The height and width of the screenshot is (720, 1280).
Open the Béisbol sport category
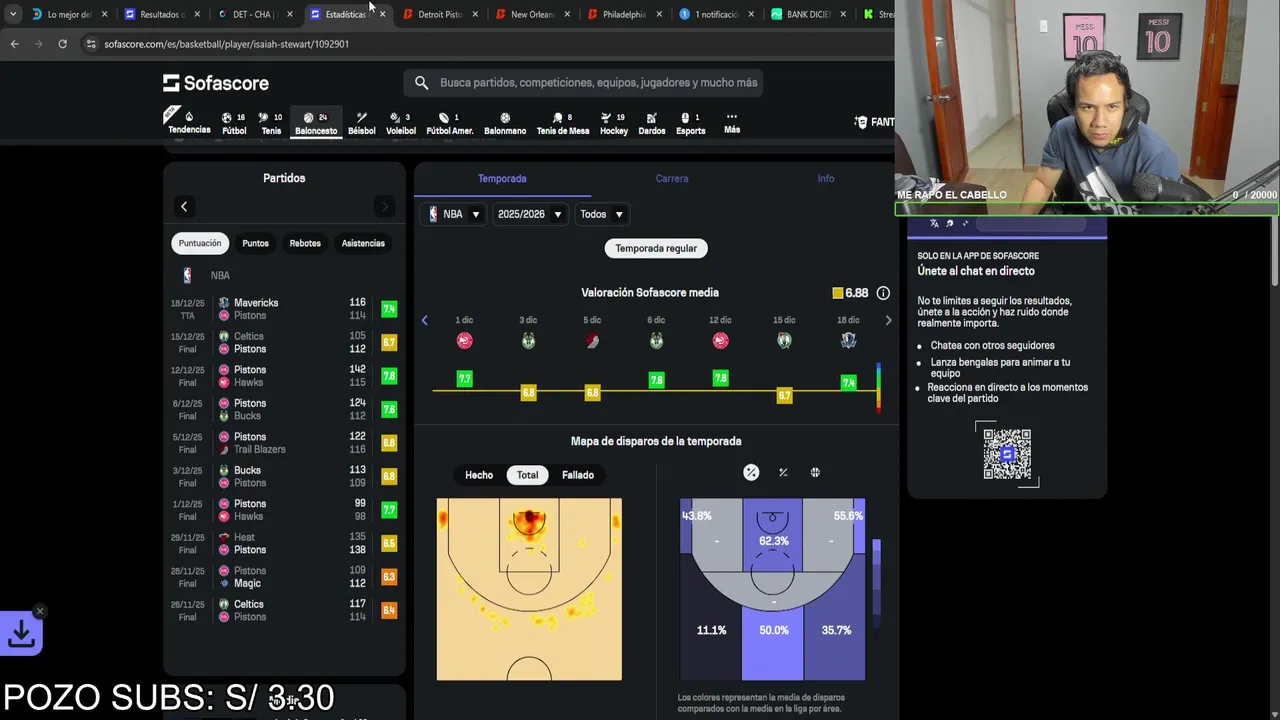click(362, 123)
